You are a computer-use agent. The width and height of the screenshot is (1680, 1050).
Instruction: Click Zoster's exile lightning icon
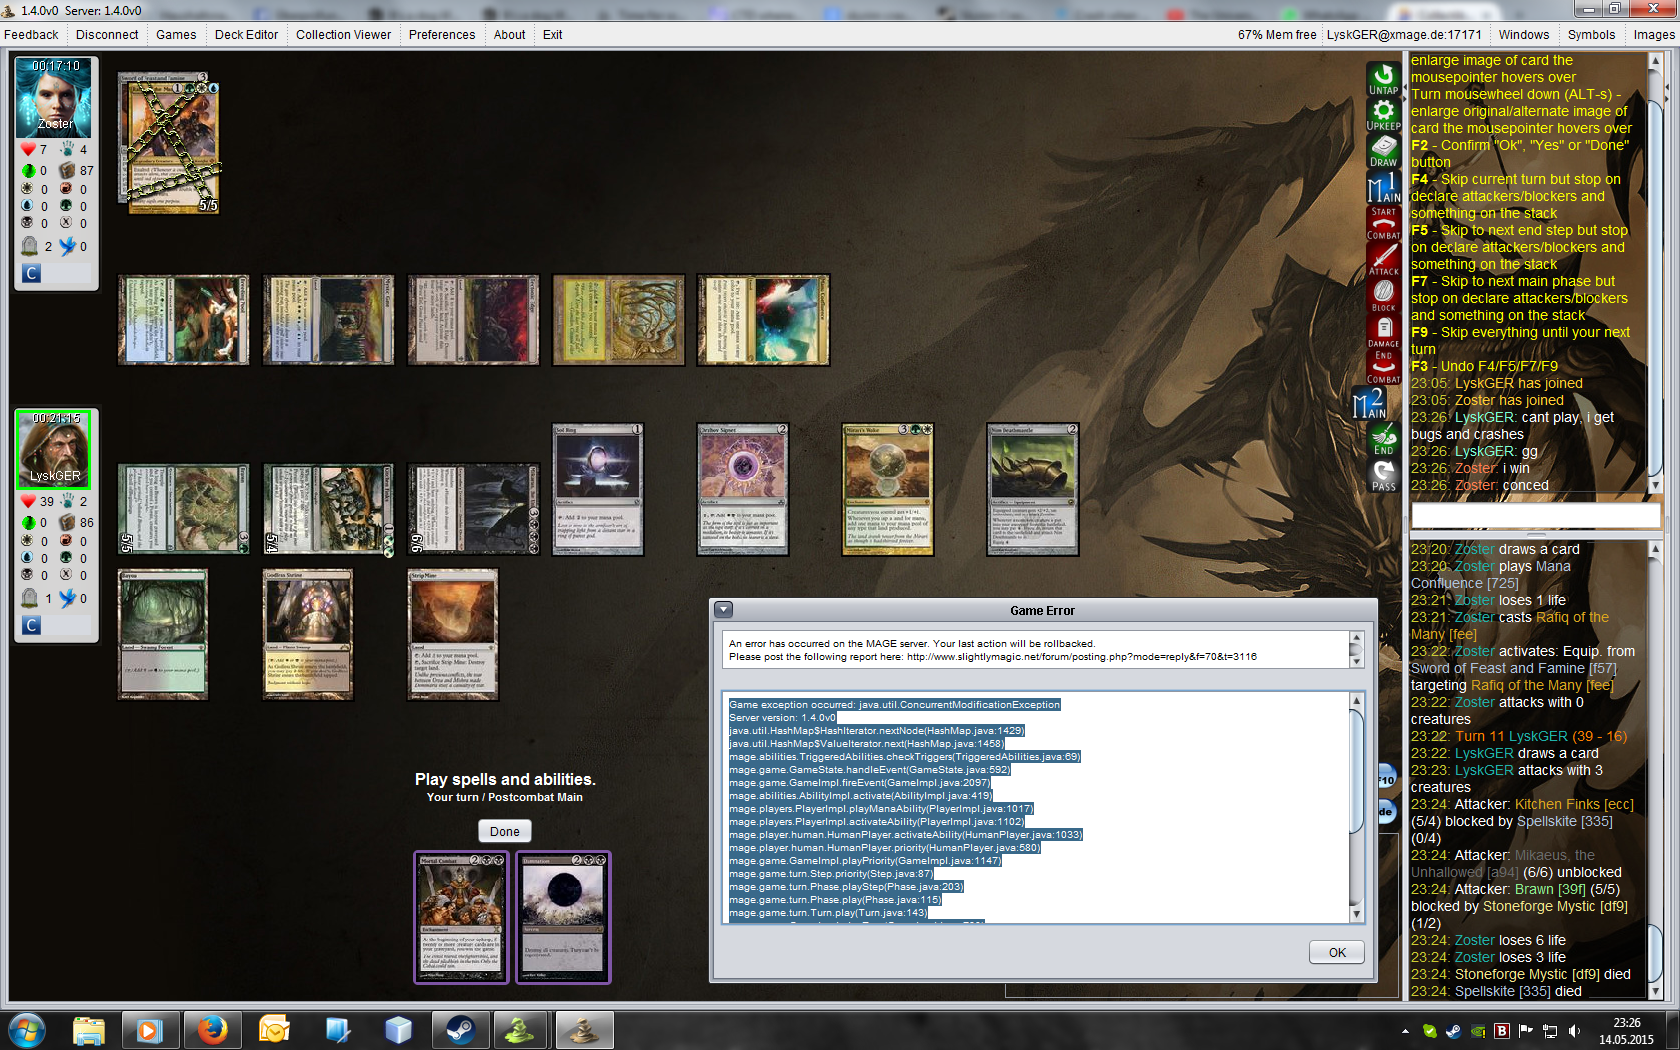[x=67, y=246]
